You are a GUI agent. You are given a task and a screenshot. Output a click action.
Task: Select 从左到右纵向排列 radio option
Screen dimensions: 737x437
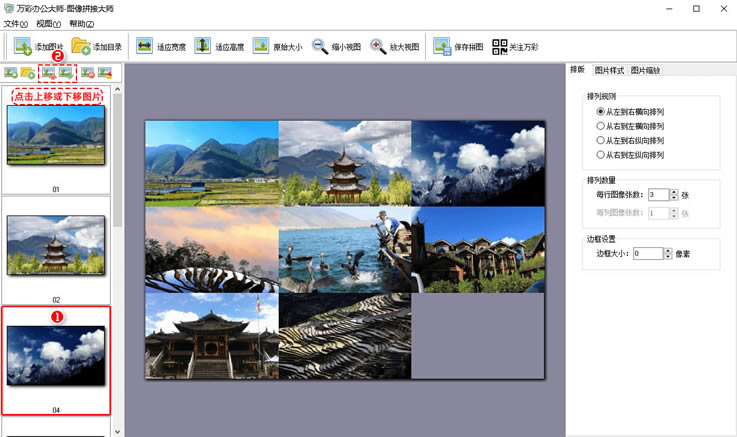(x=600, y=141)
